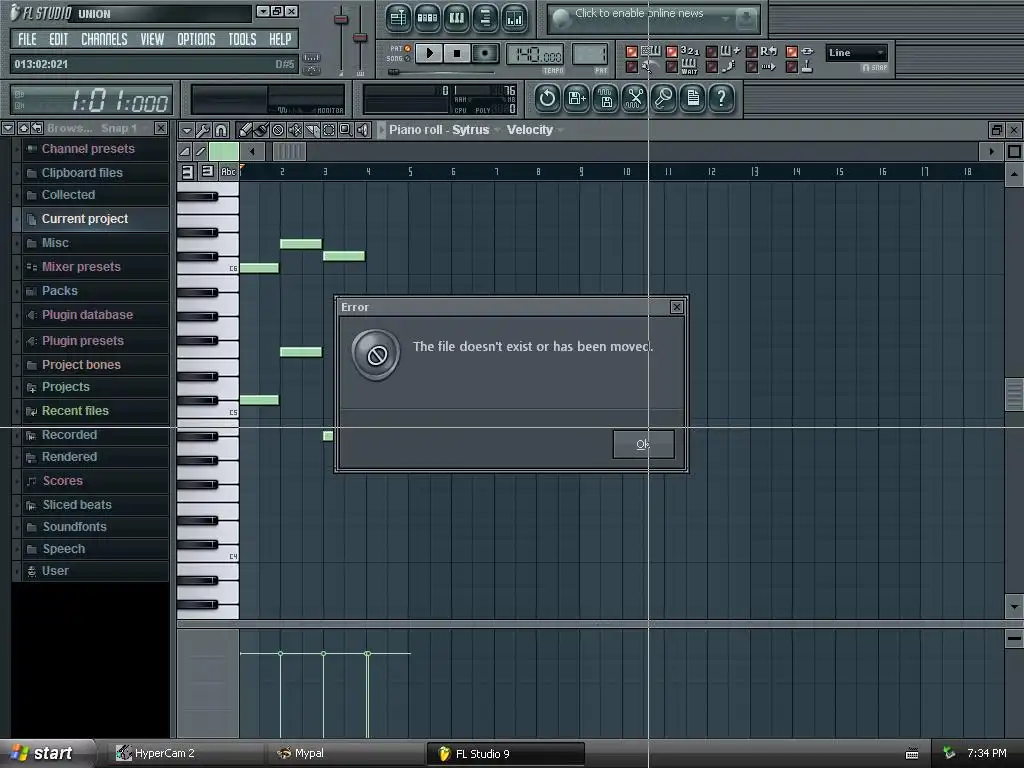
Task: Select the Mute tool in piano roll
Action: 295,130
